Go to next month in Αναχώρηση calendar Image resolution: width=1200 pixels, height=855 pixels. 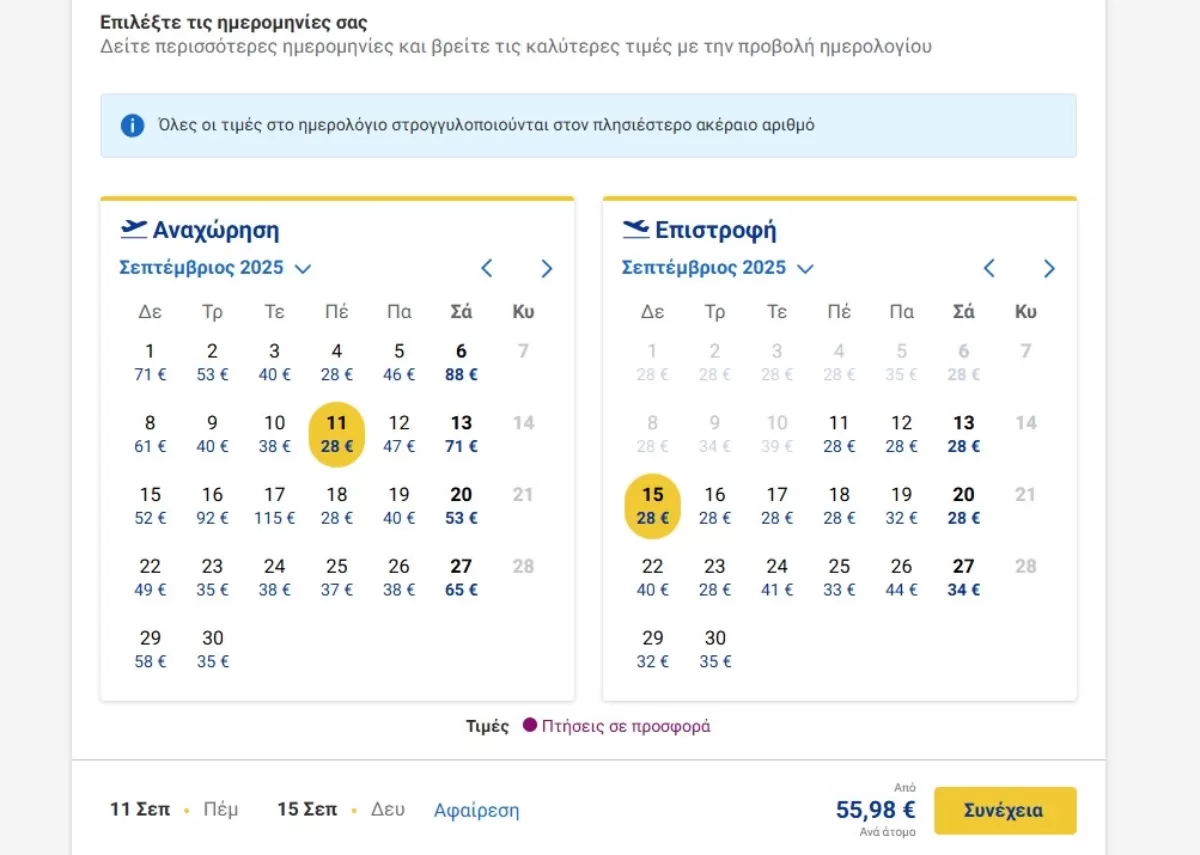tap(546, 268)
